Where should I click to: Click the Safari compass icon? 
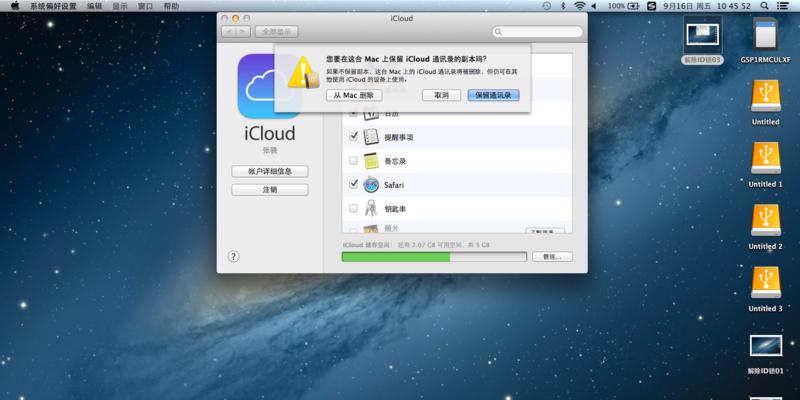371,185
